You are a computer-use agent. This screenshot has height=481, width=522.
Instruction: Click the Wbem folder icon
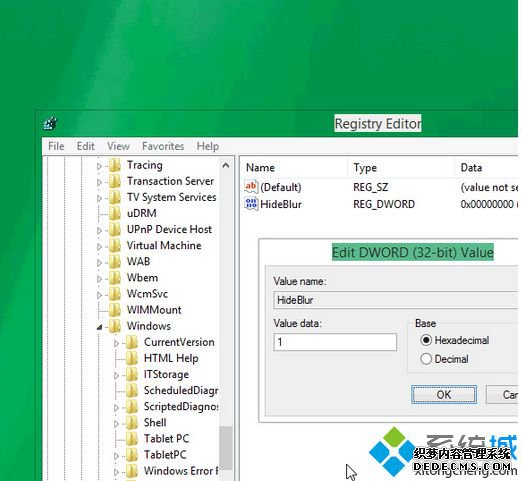115,278
